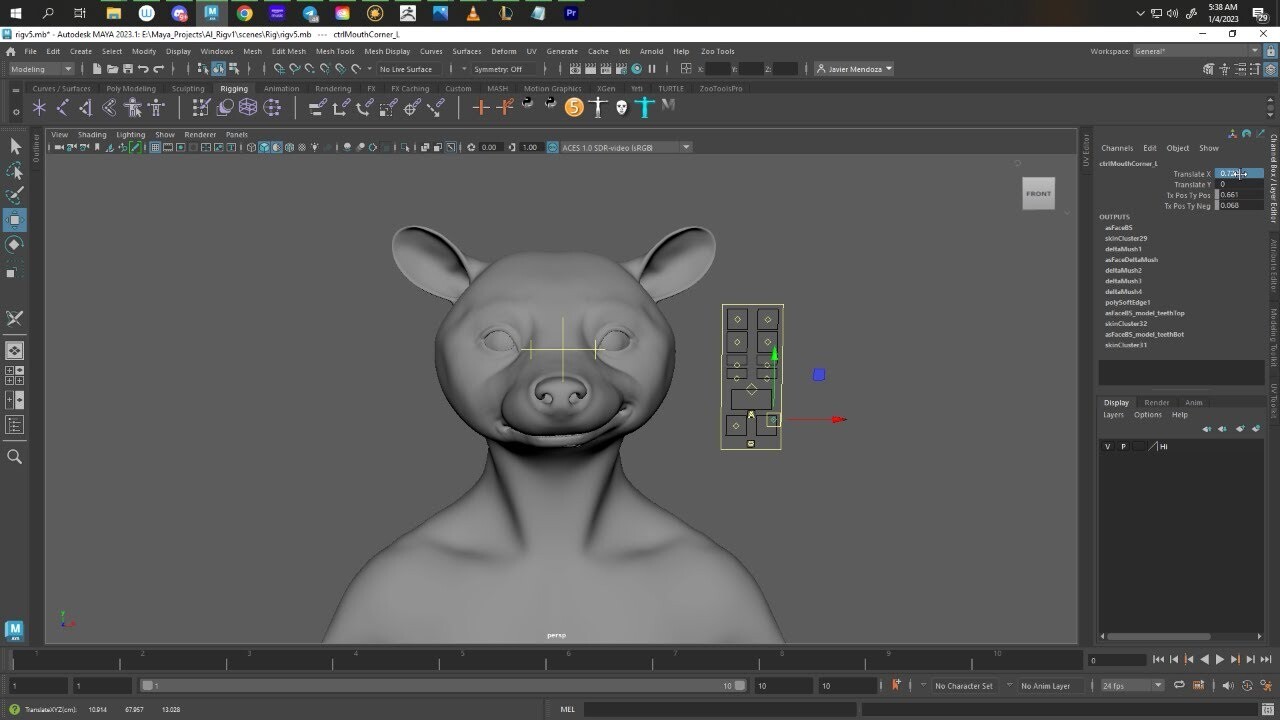Open the No Live Surface dropdown

click(407, 68)
